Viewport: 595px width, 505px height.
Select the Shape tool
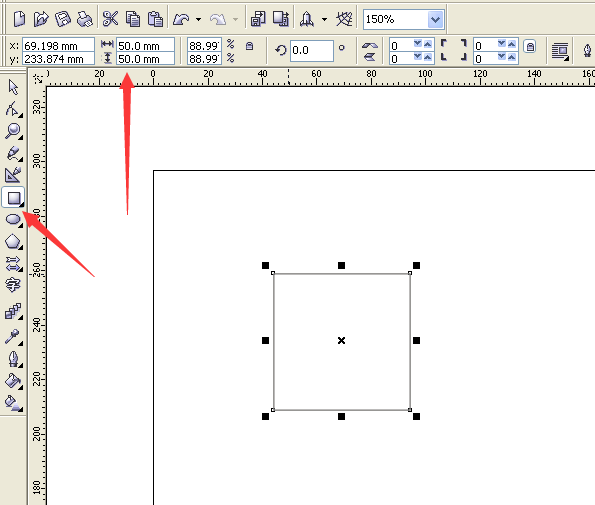pos(13,109)
